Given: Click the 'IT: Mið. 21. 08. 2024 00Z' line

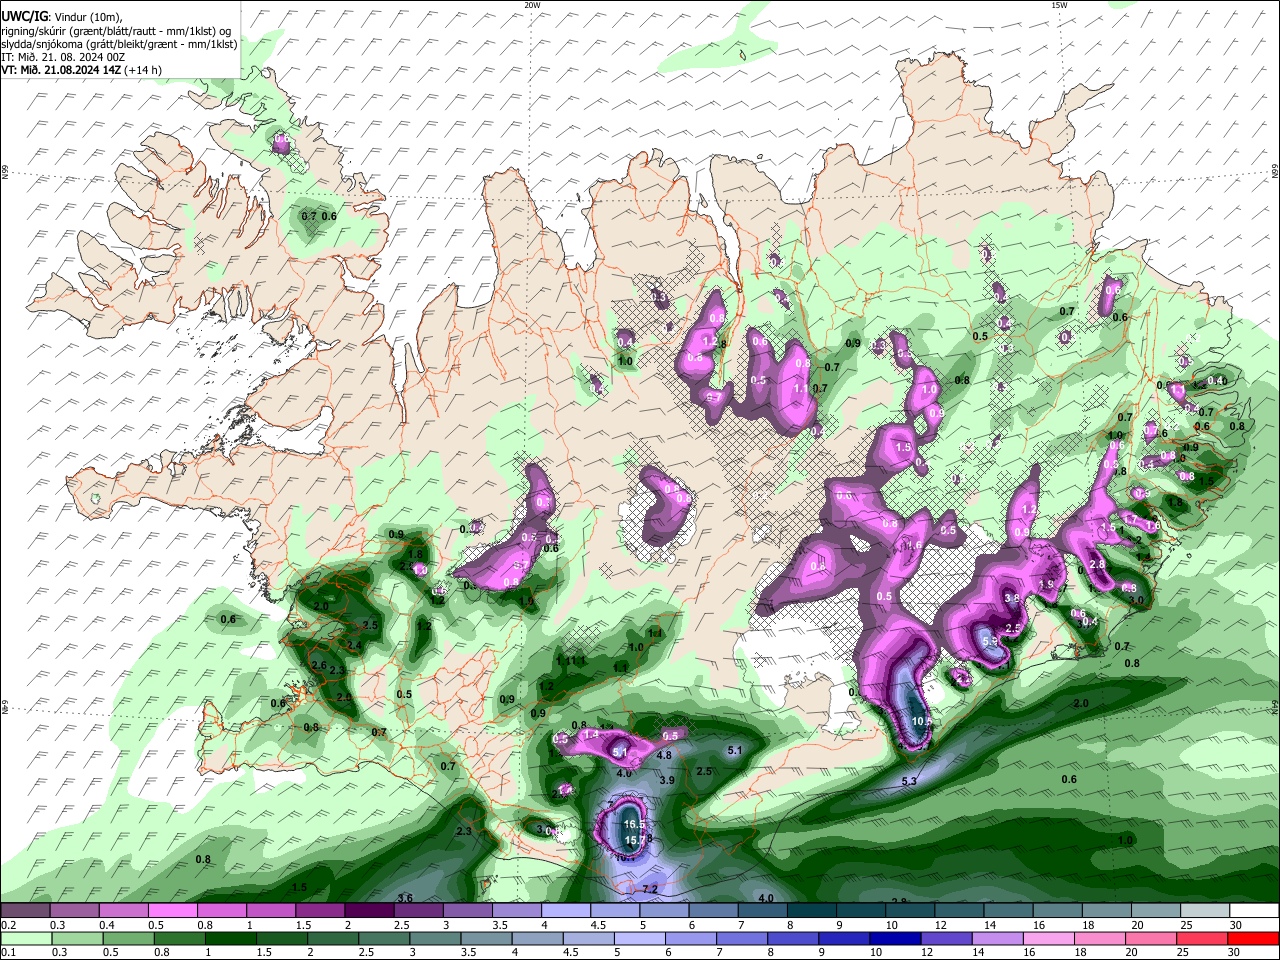Looking at the screenshot, I should click(x=63, y=57).
